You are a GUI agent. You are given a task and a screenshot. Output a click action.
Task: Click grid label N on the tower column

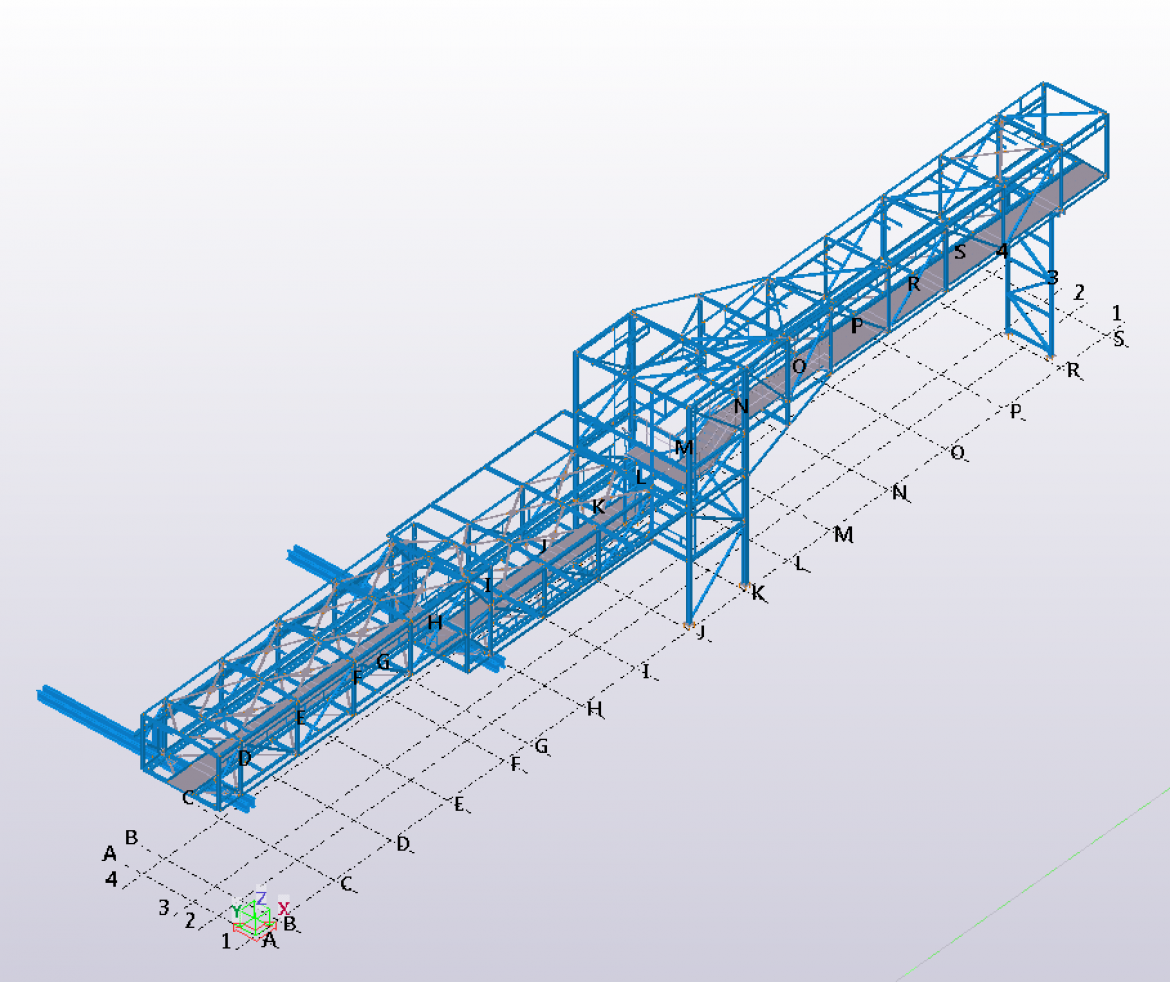[740, 406]
